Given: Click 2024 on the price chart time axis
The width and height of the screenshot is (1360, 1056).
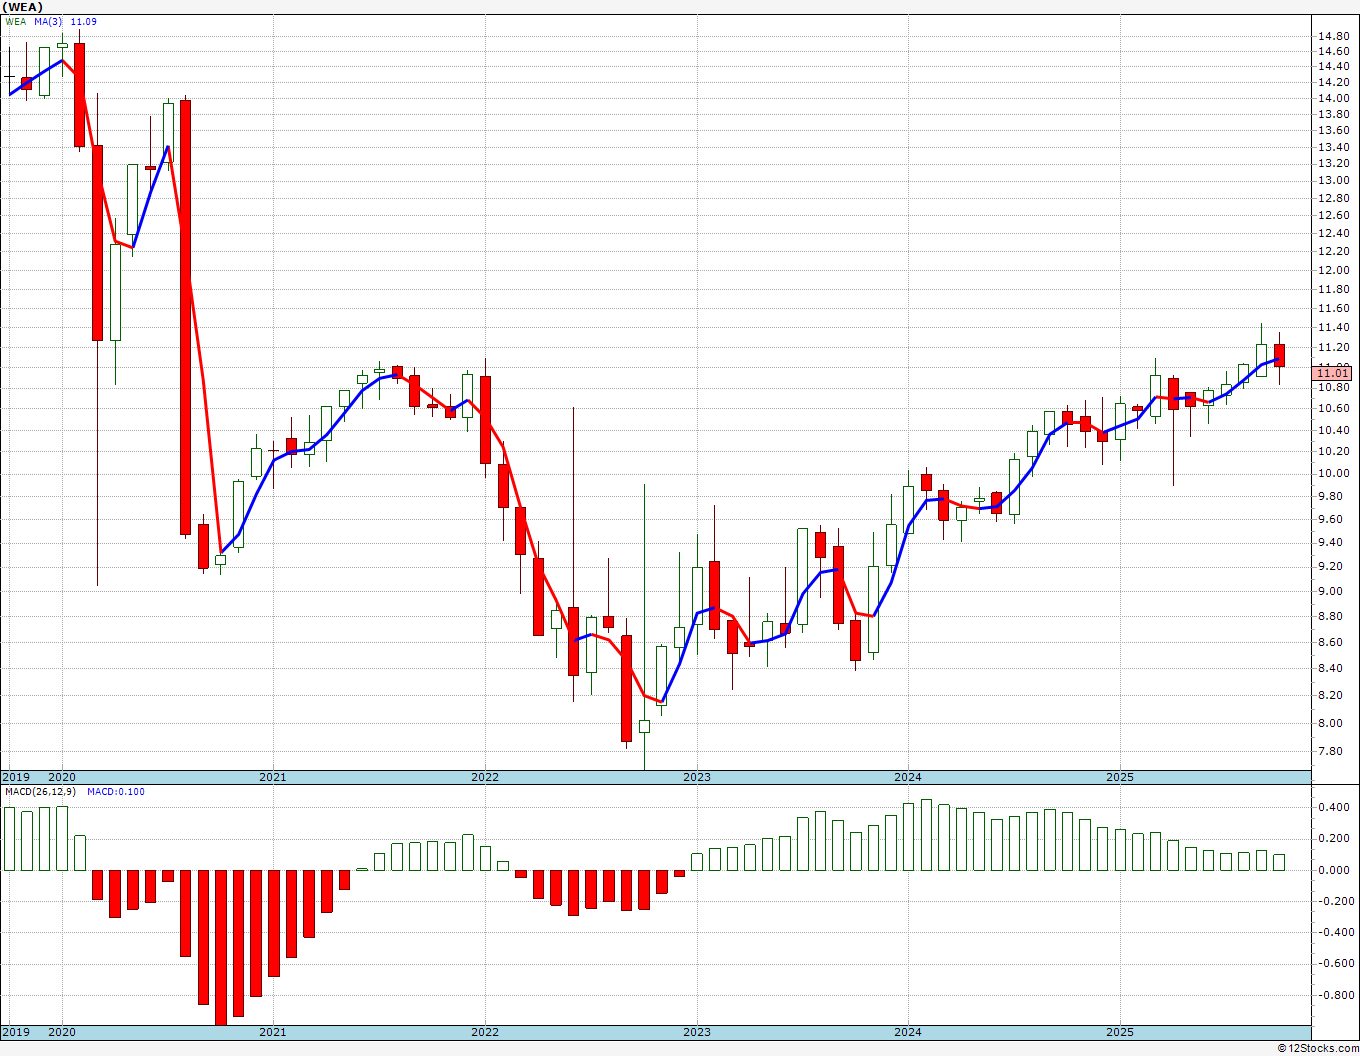Looking at the screenshot, I should pyautogui.click(x=908, y=777).
